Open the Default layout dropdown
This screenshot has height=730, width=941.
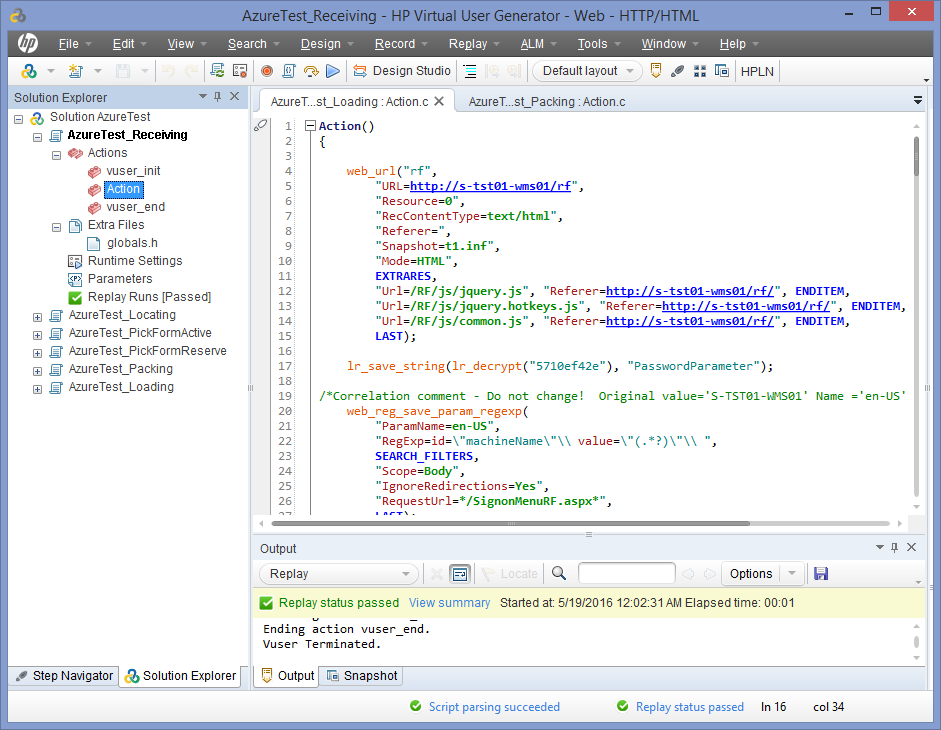pyautogui.click(x=588, y=71)
